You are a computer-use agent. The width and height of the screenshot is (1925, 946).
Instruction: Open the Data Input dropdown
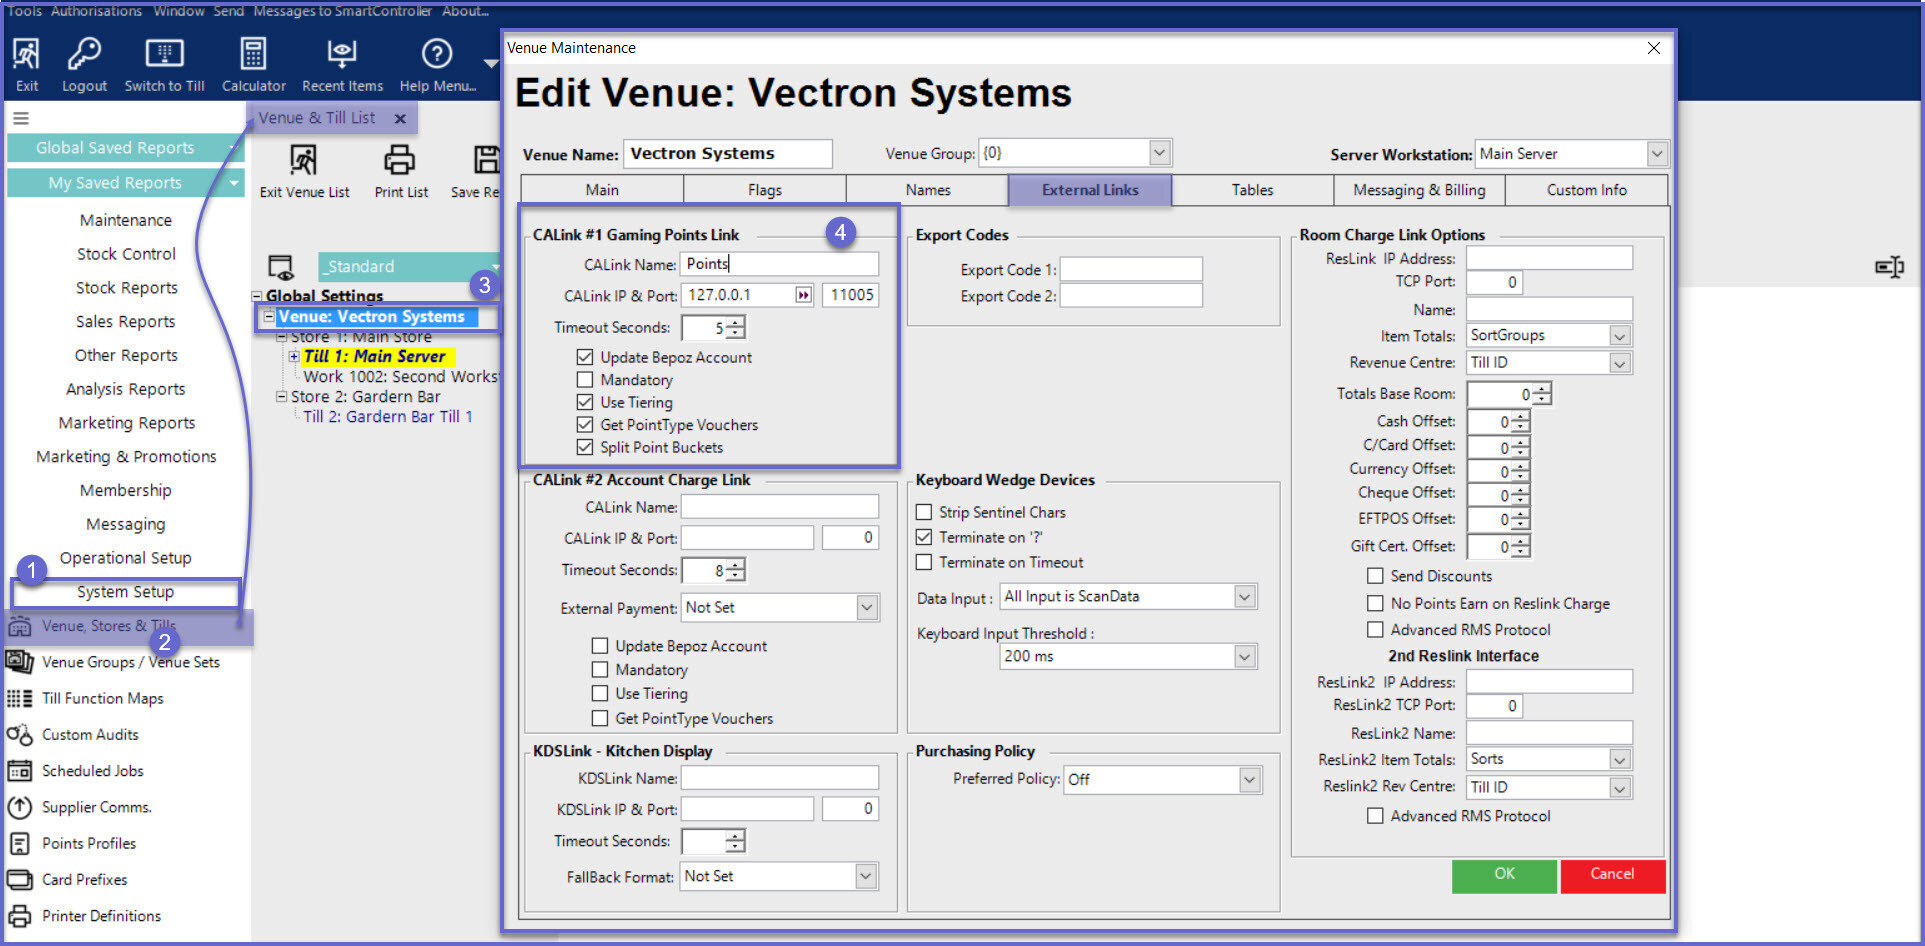click(x=1244, y=597)
